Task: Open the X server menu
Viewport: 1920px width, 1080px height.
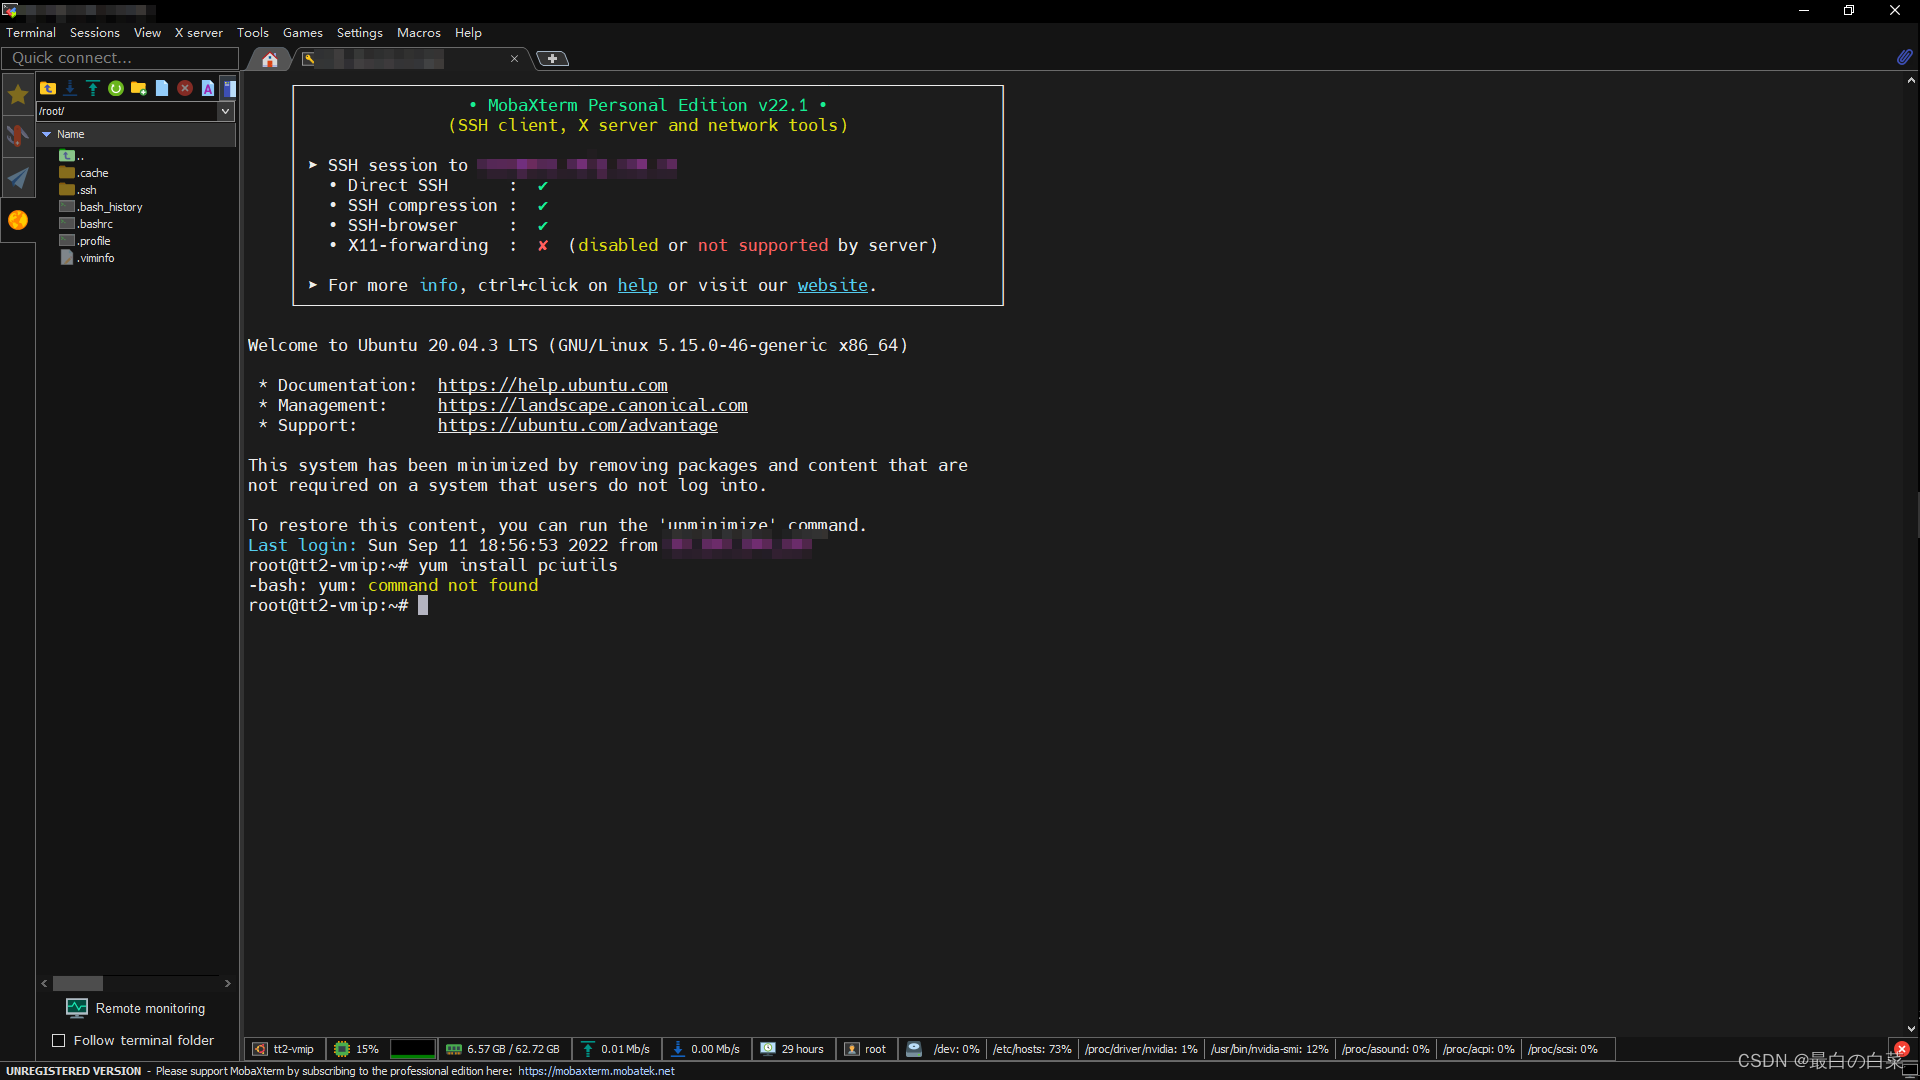Action: click(199, 33)
